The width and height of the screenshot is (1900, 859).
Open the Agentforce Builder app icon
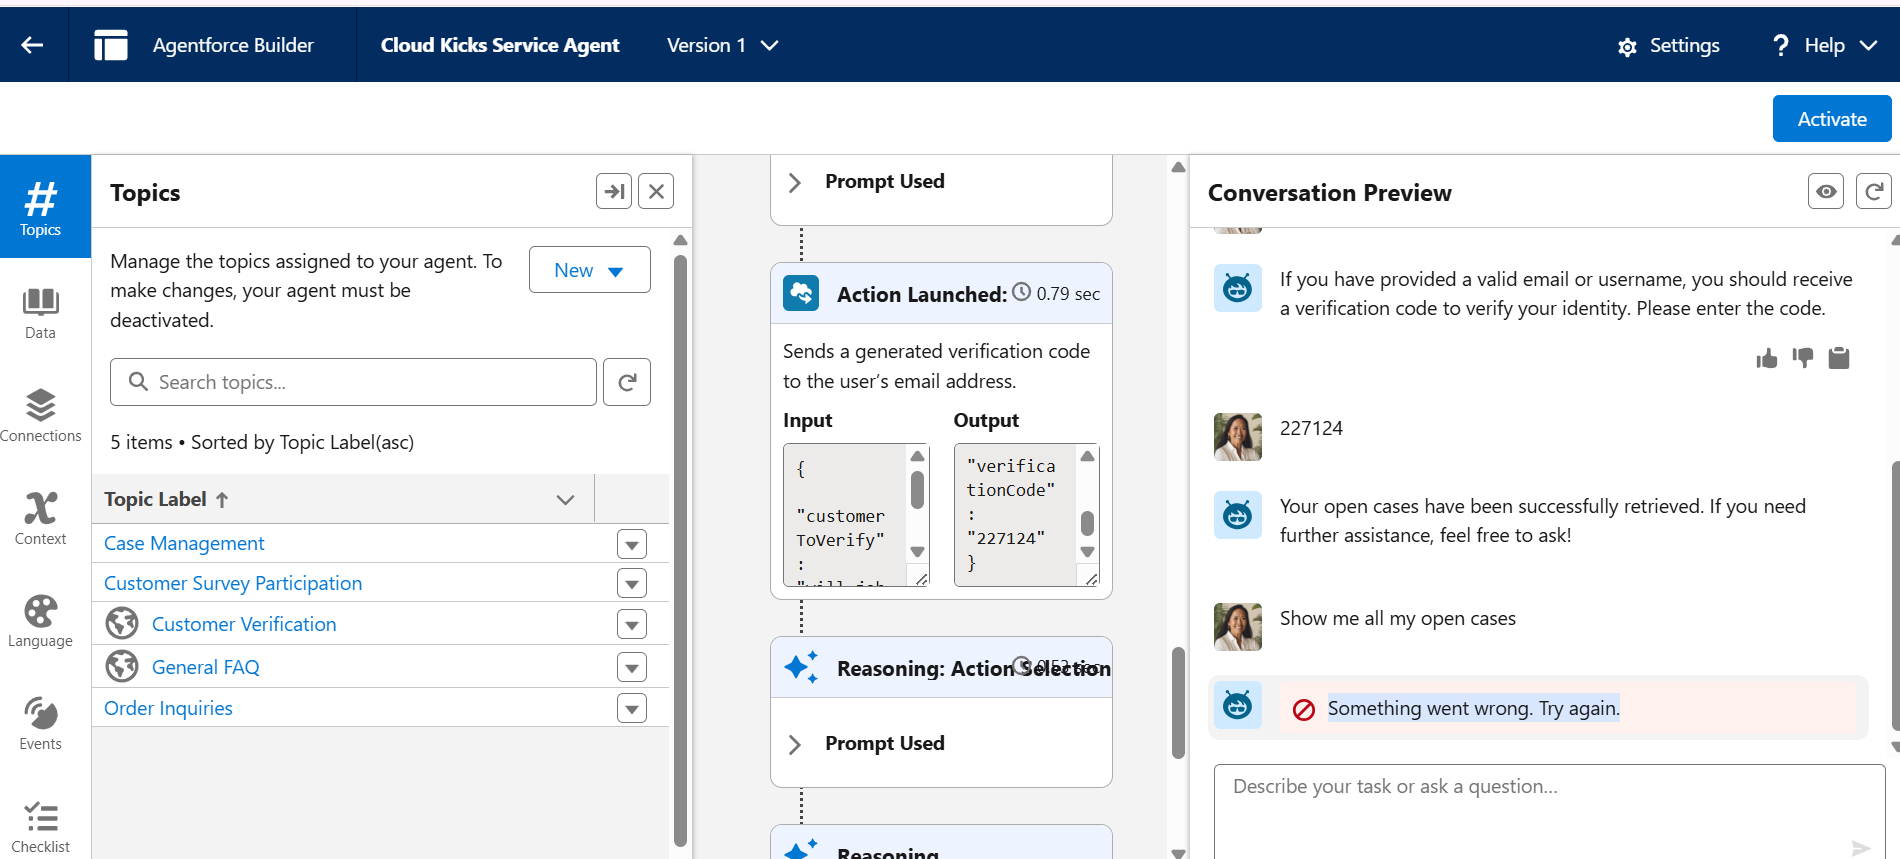(111, 45)
